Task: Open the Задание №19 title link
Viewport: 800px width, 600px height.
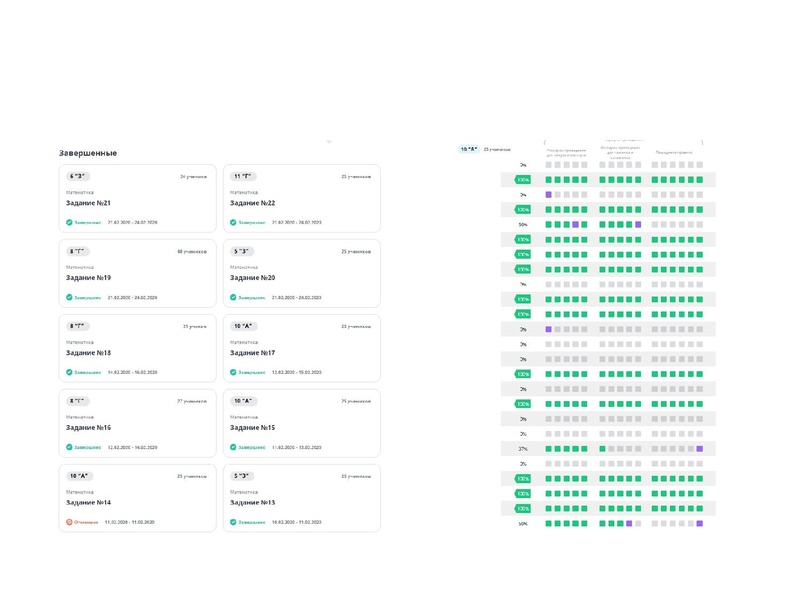Action: pos(88,278)
